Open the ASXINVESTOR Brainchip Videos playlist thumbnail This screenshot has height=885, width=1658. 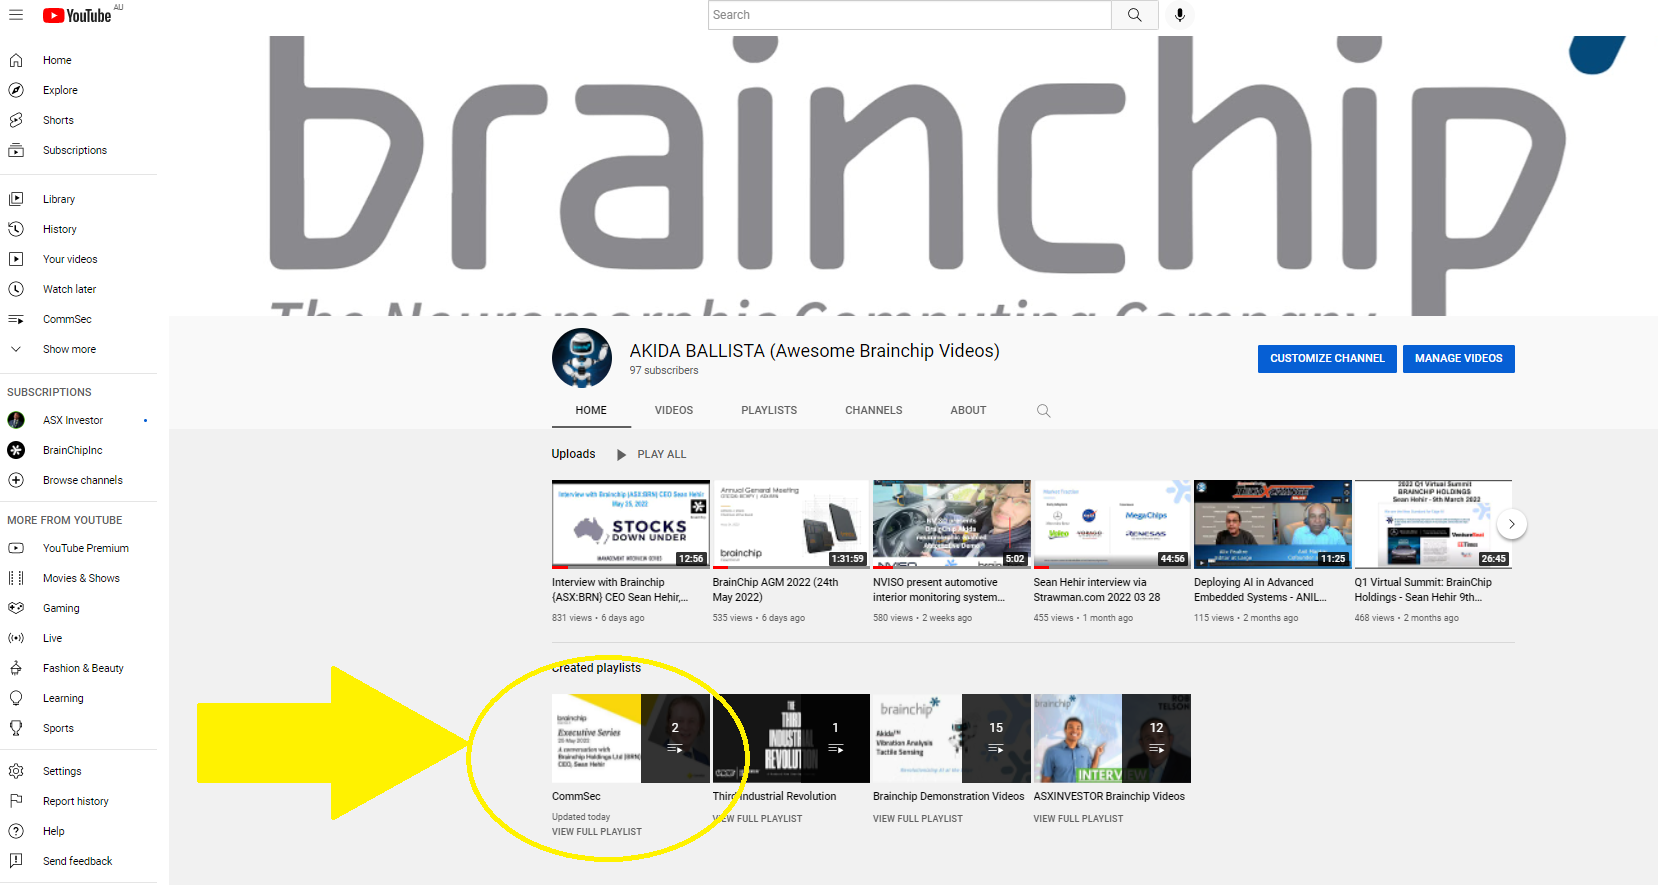[x=1112, y=738]
